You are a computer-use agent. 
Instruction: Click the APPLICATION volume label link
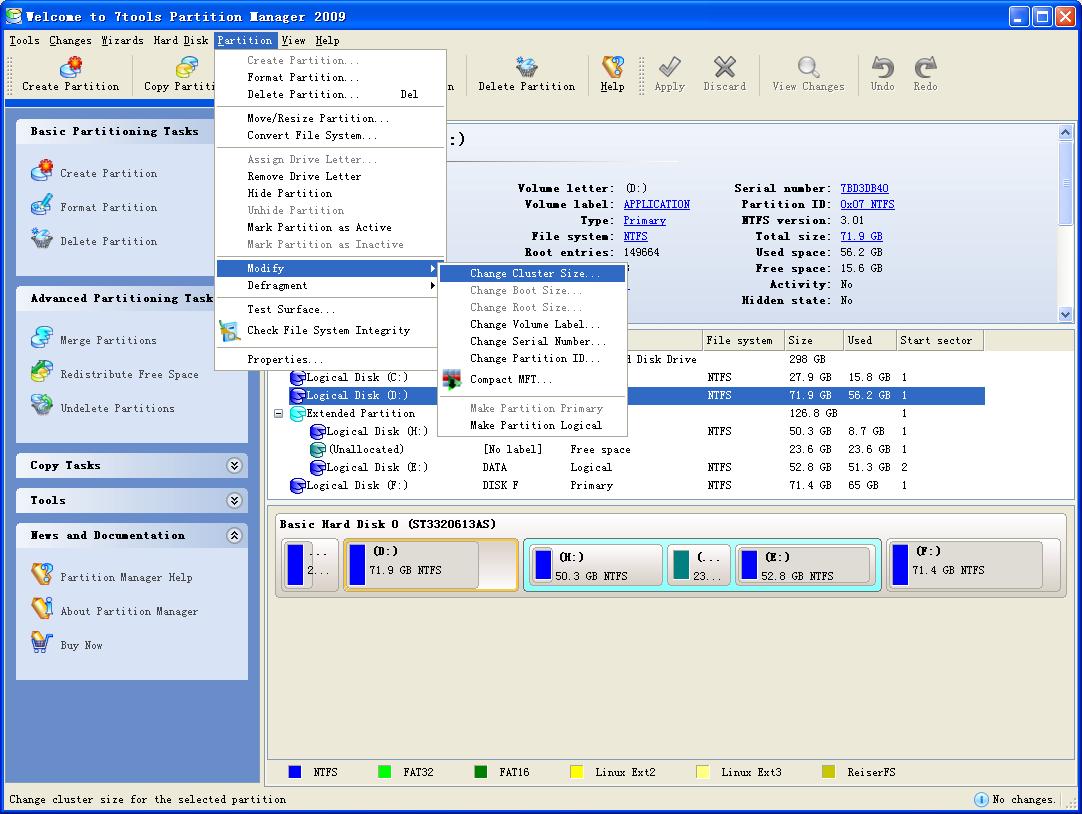(656, 204)
